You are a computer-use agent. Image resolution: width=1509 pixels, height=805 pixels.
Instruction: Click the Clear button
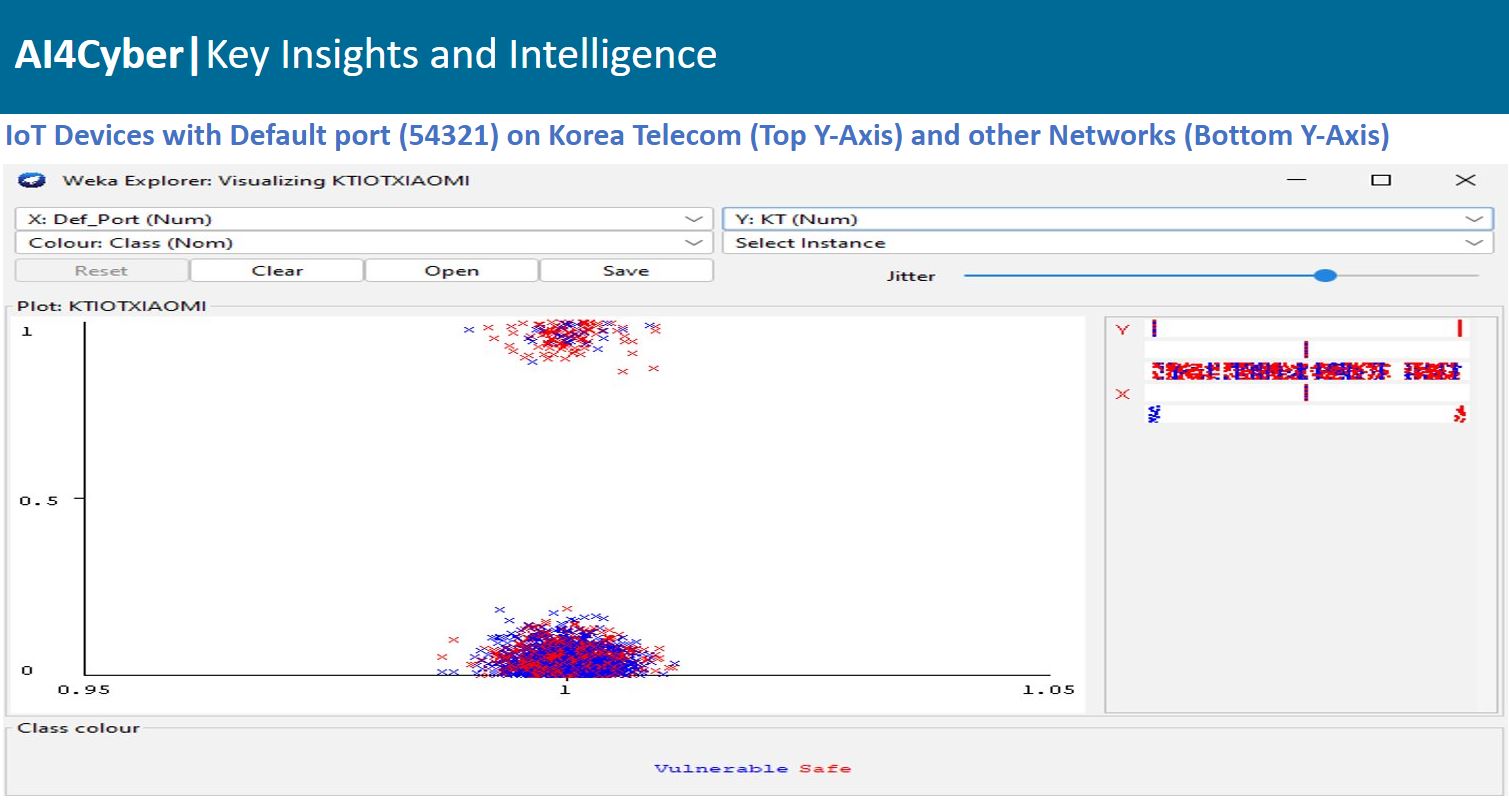click(277, 271)
